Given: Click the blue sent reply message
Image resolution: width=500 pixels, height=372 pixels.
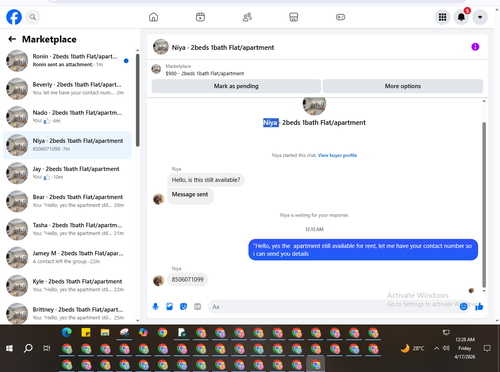Looking at the screenshot, I should [x=363, y=250].
